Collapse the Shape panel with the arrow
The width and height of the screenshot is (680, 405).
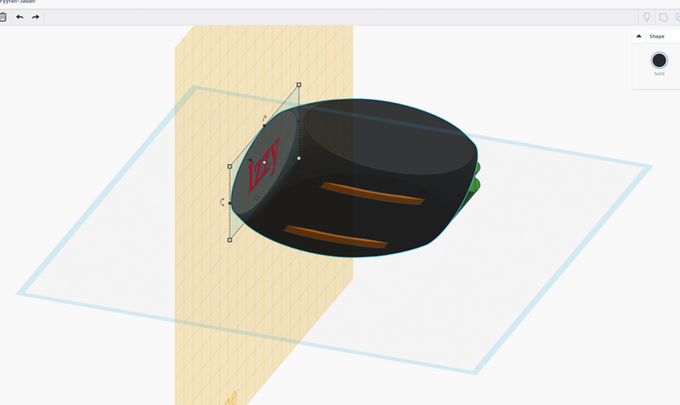[639, 36]
